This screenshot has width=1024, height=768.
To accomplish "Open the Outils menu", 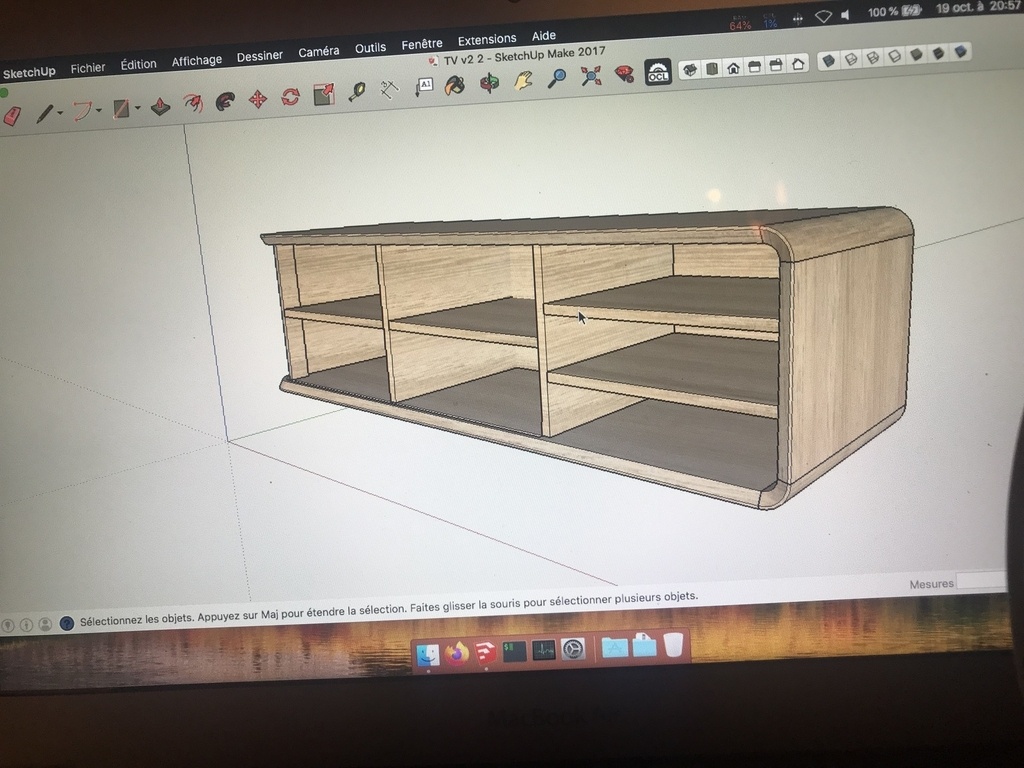I will (370, 48).
